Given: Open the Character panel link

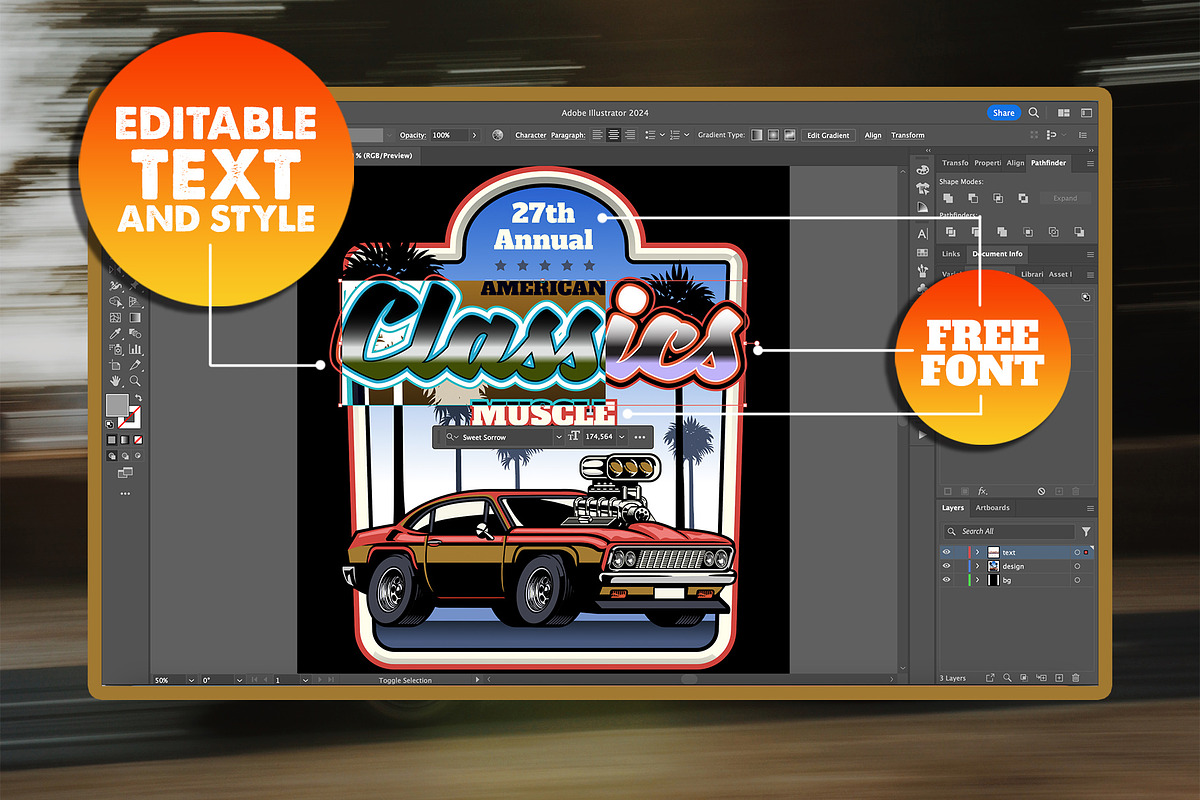Looking at the screenshot, I should coord(531,135).
